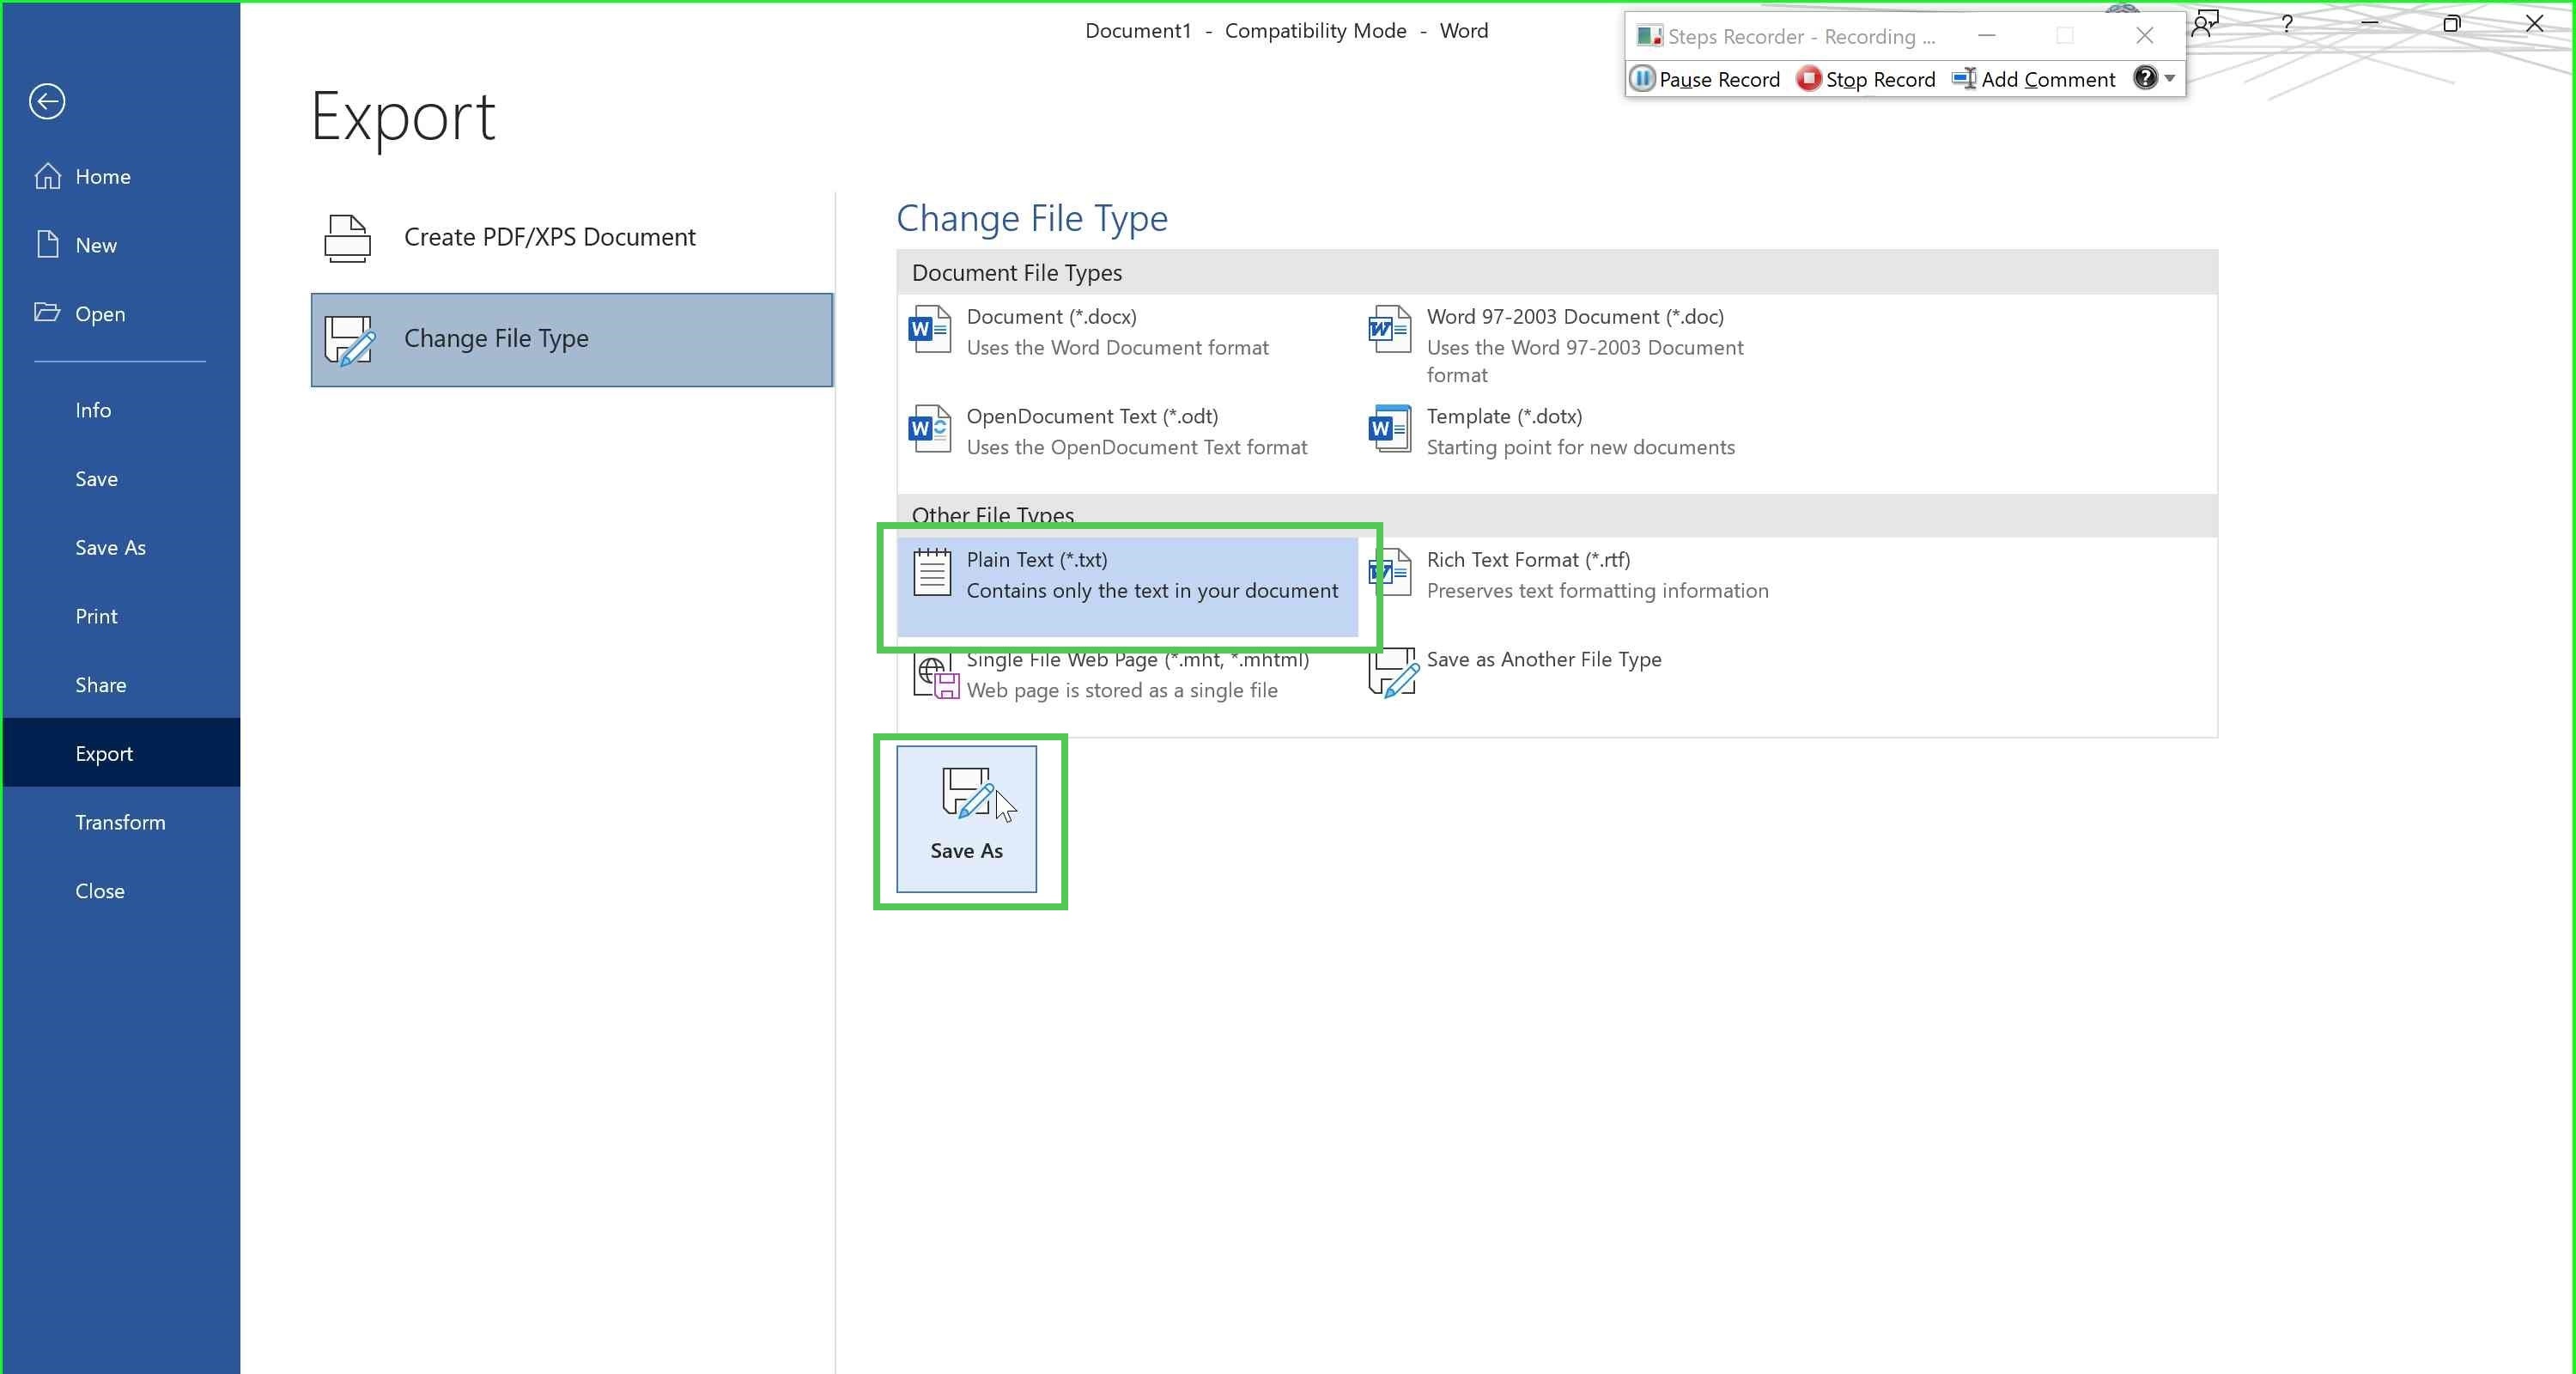2576x1374 pixels.
Task: Open the Transform page
Action: coord(120,822)
